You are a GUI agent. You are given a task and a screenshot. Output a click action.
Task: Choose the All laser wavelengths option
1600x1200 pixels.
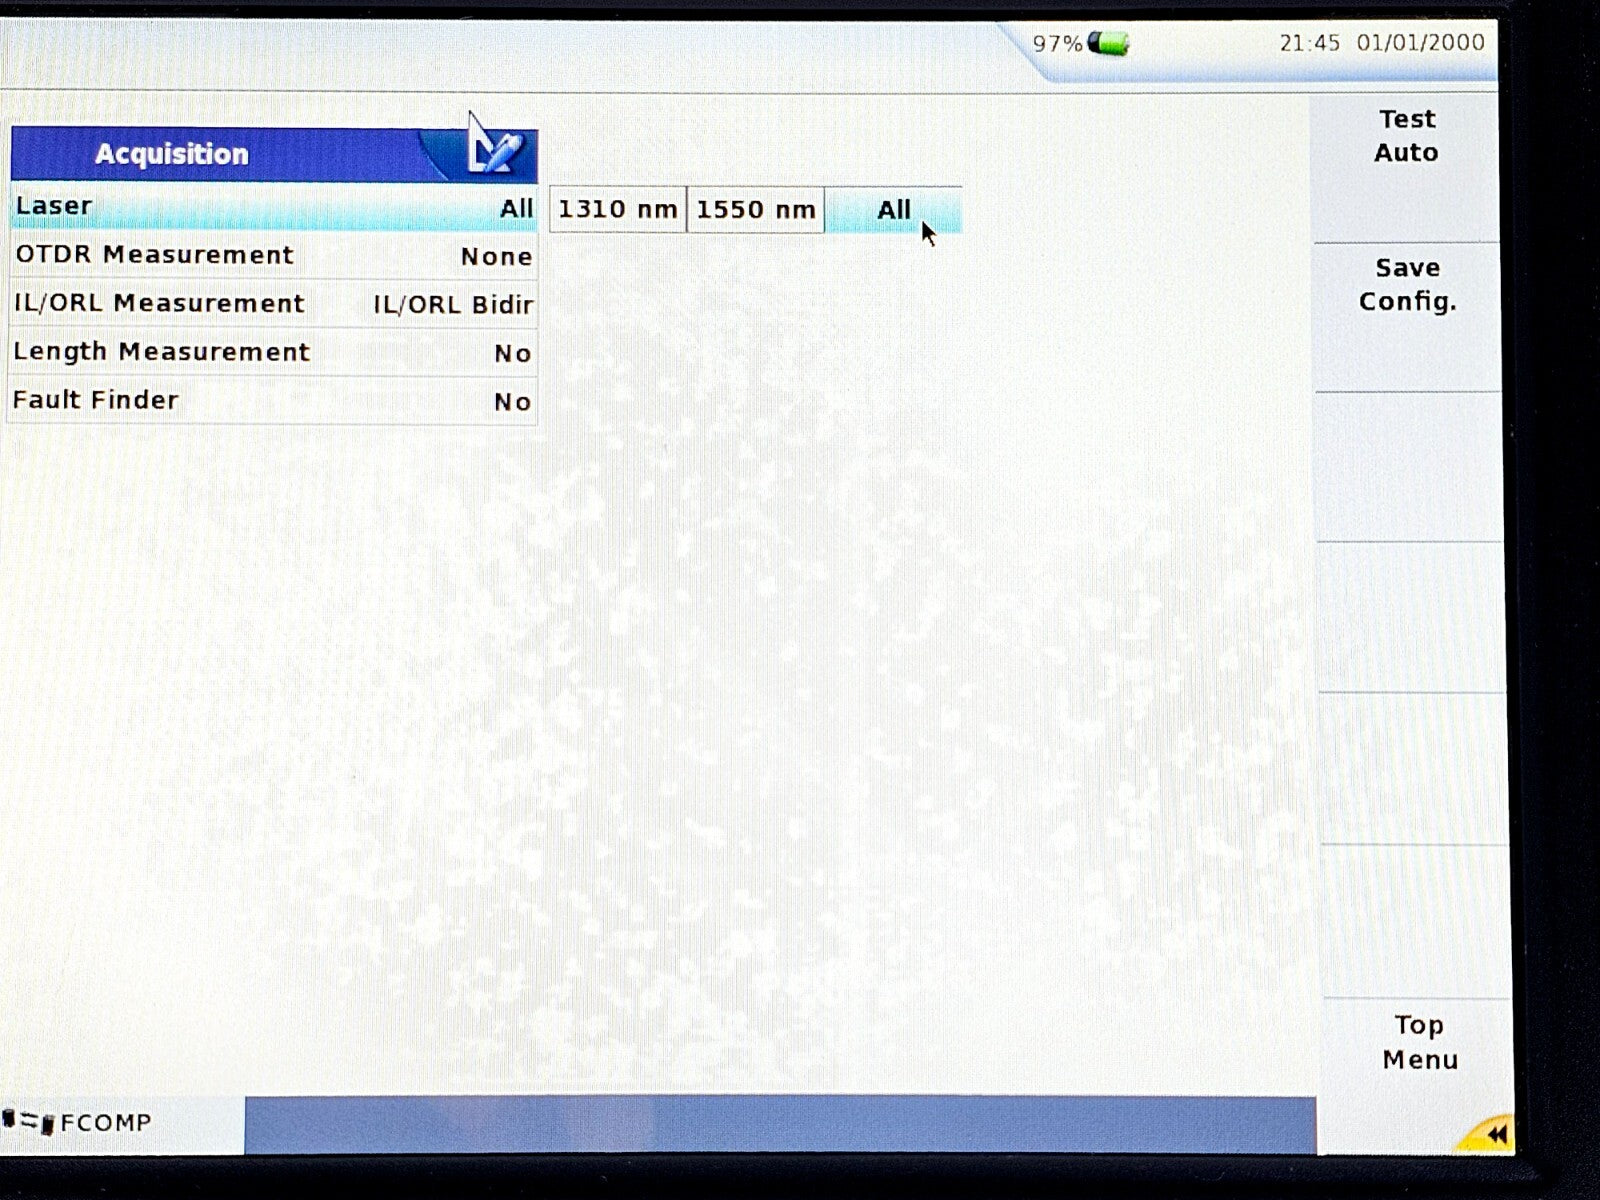(x=893, y=210)
